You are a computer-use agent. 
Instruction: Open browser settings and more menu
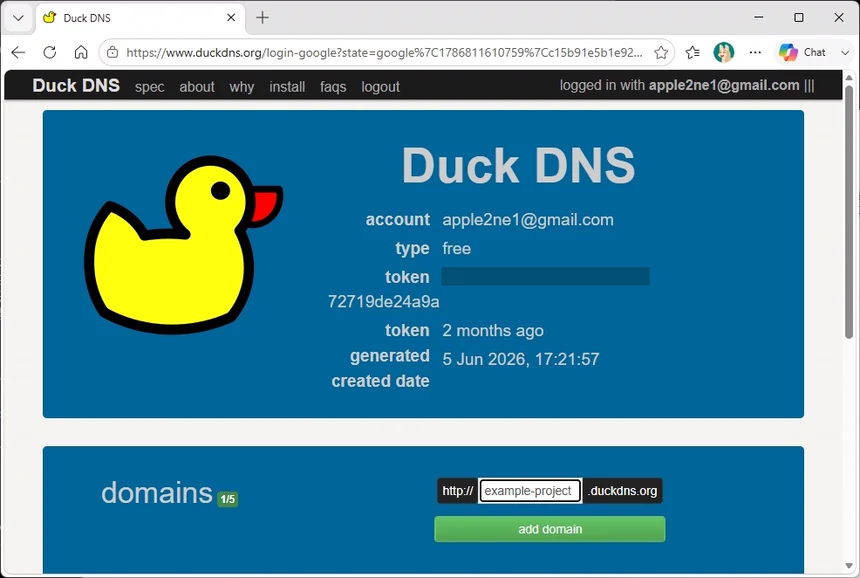(x=755, y=53)
